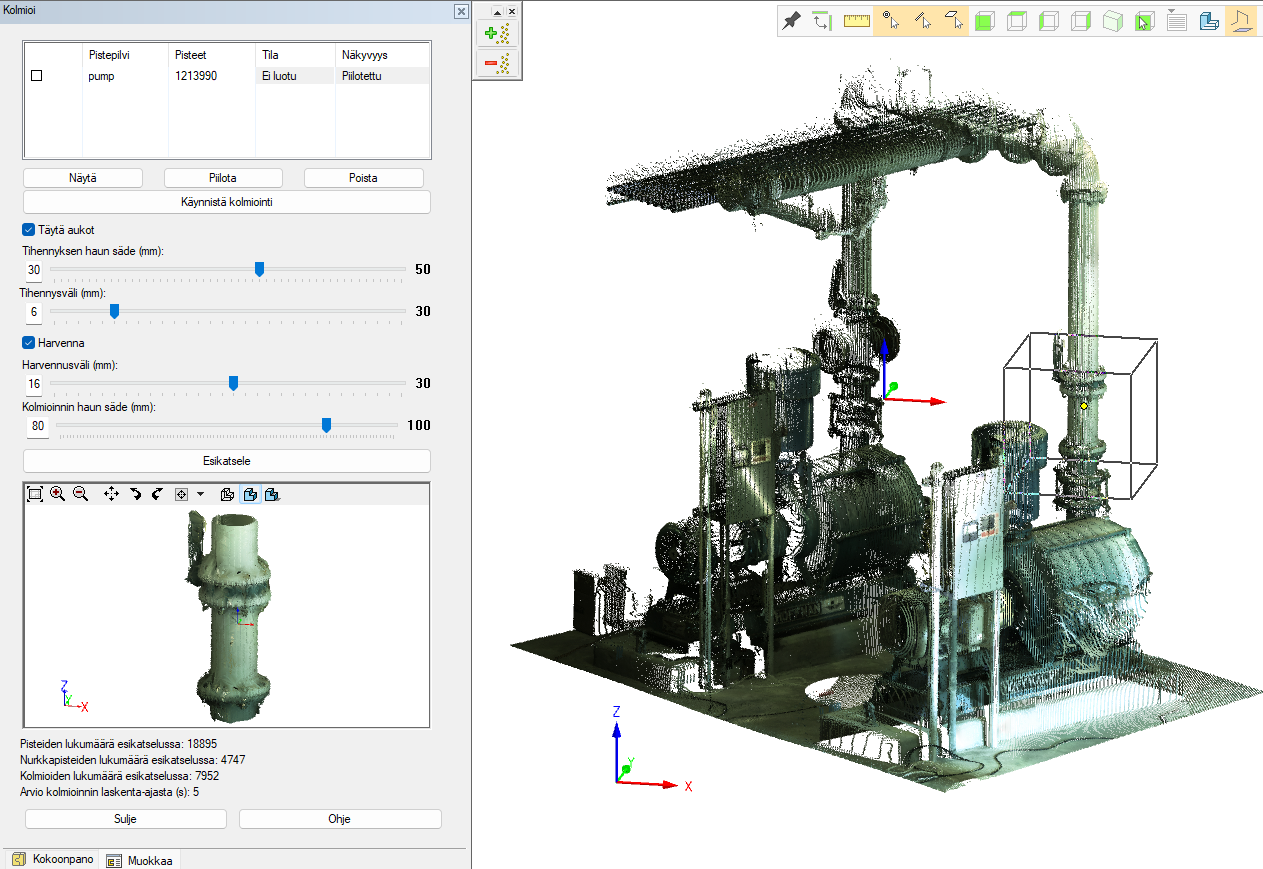Click the 'Tihennysväli' value field showing 6

tap(34, 312)
